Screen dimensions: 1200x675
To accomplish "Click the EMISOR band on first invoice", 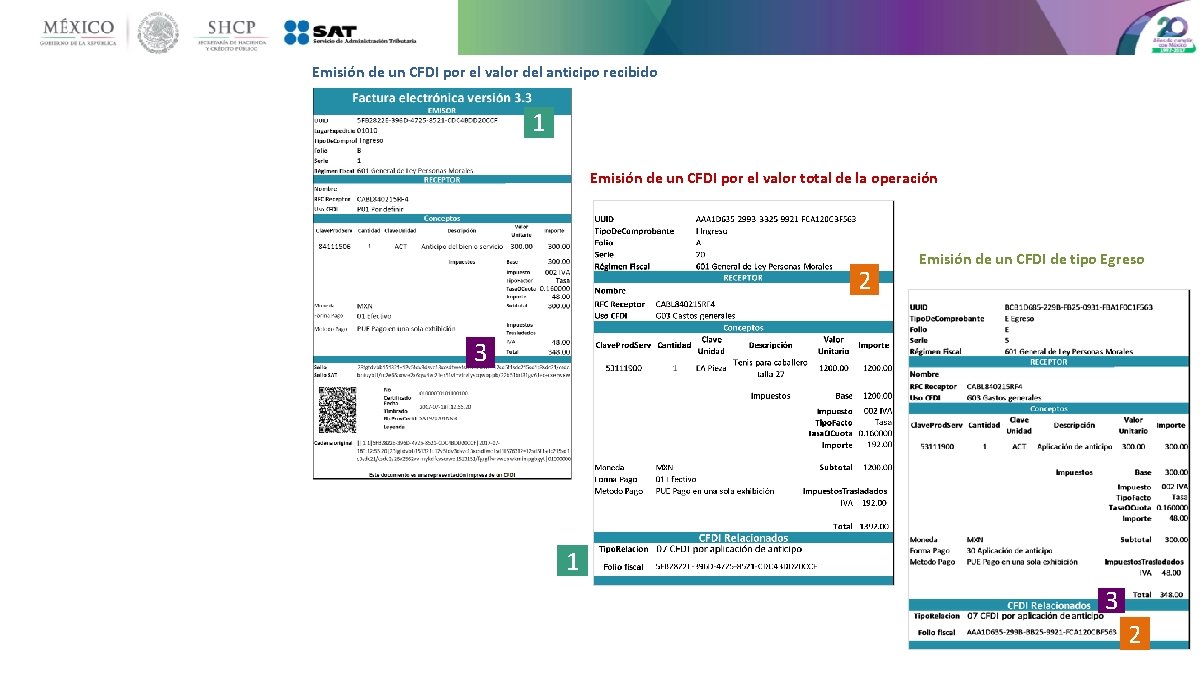I will (442, 109).
